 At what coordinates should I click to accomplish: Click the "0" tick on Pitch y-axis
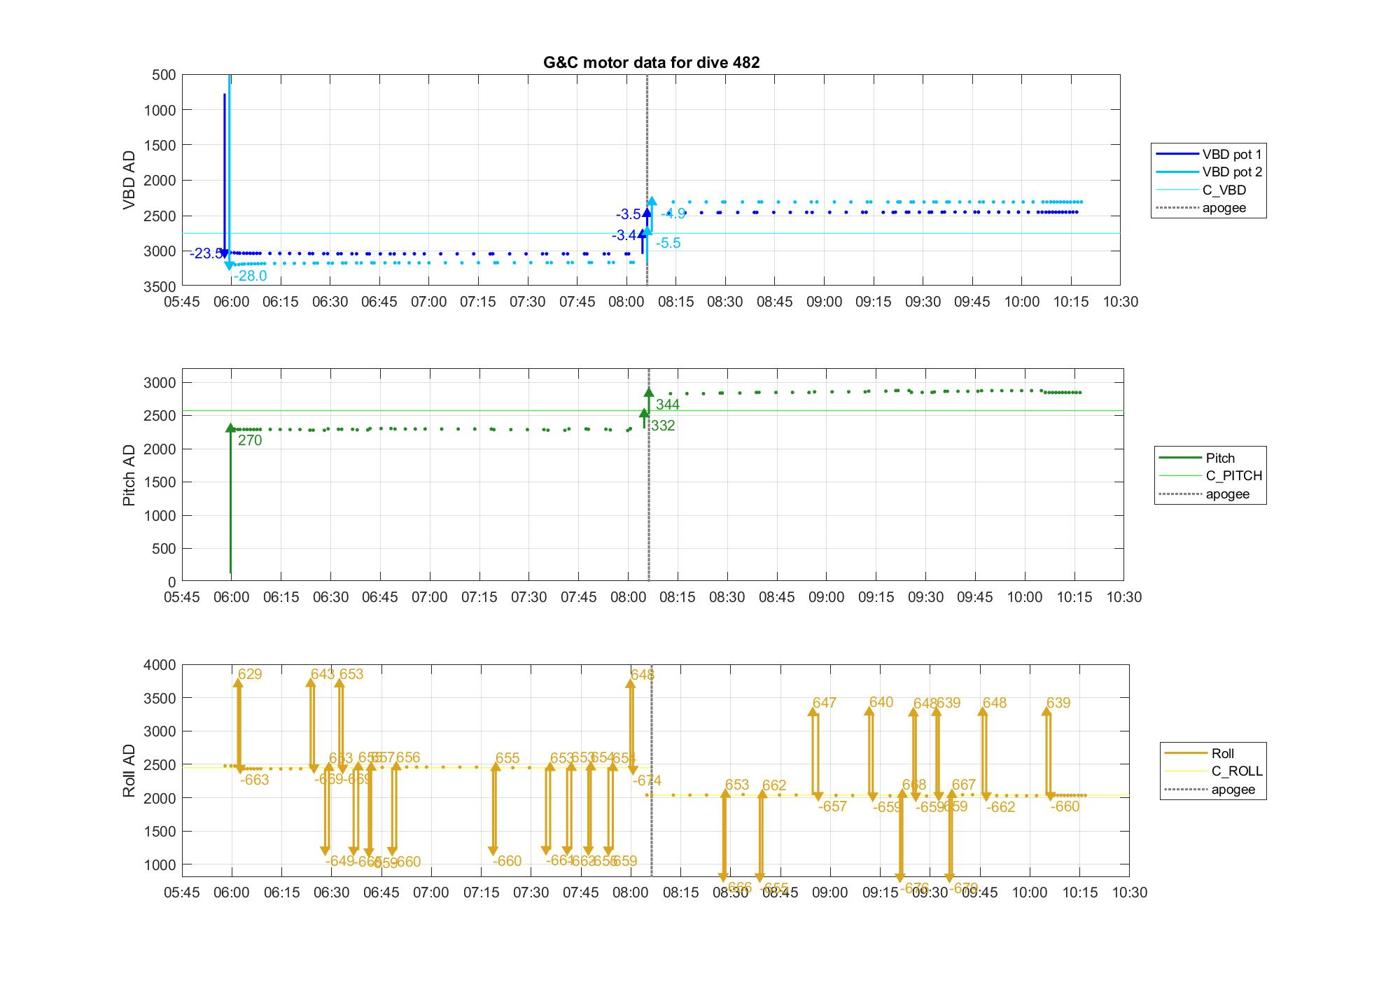[172, 582]
